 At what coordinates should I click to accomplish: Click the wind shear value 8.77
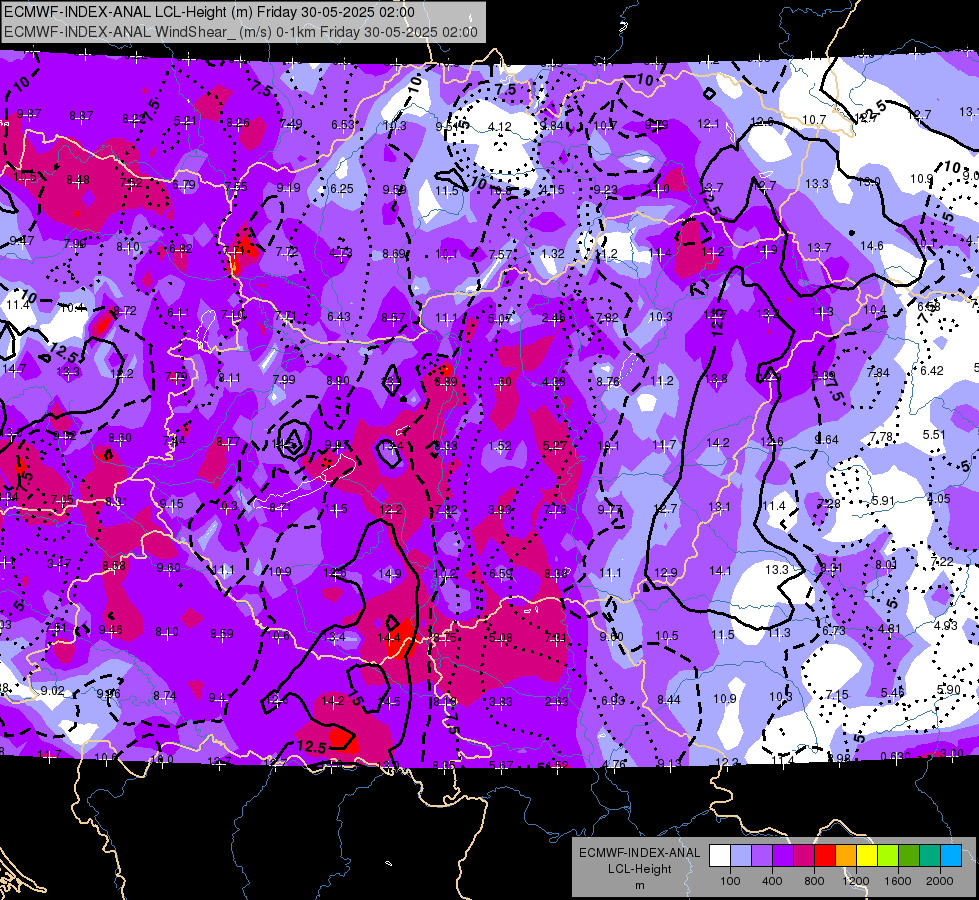coord(228,442)
